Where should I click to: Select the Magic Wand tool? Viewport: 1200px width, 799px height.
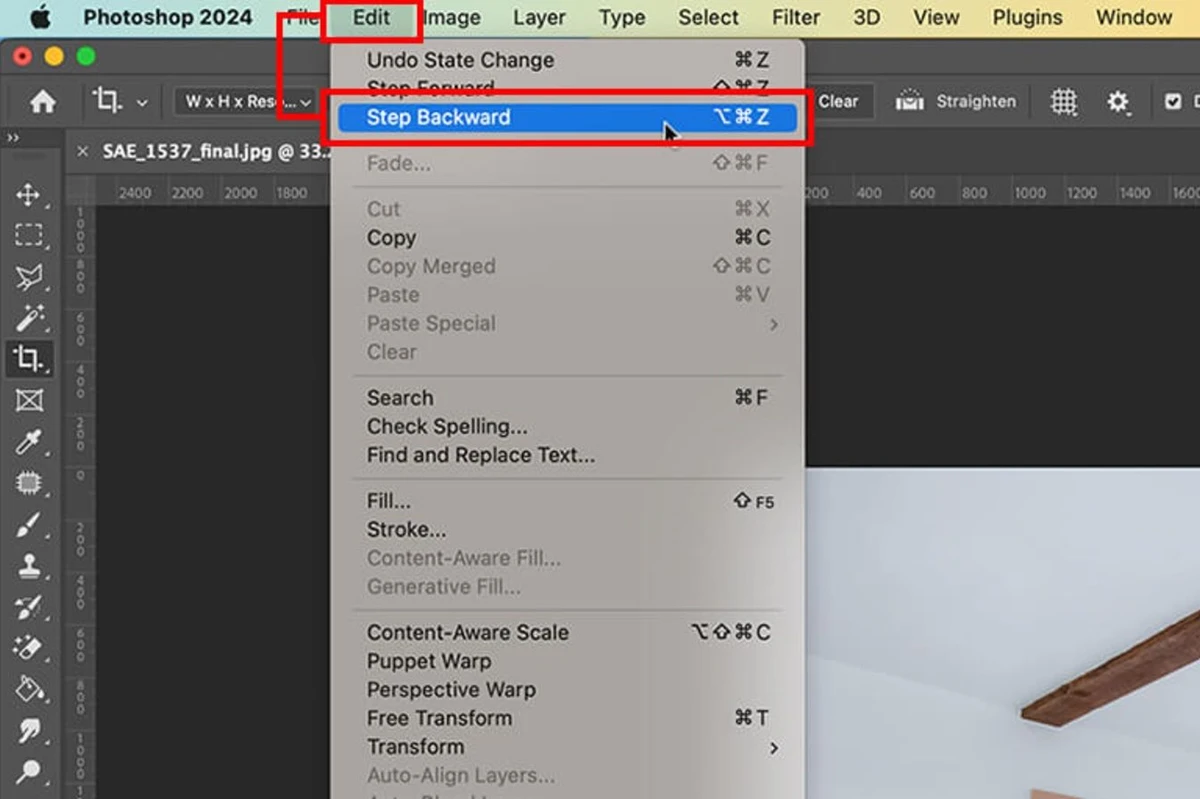point(29,318)
